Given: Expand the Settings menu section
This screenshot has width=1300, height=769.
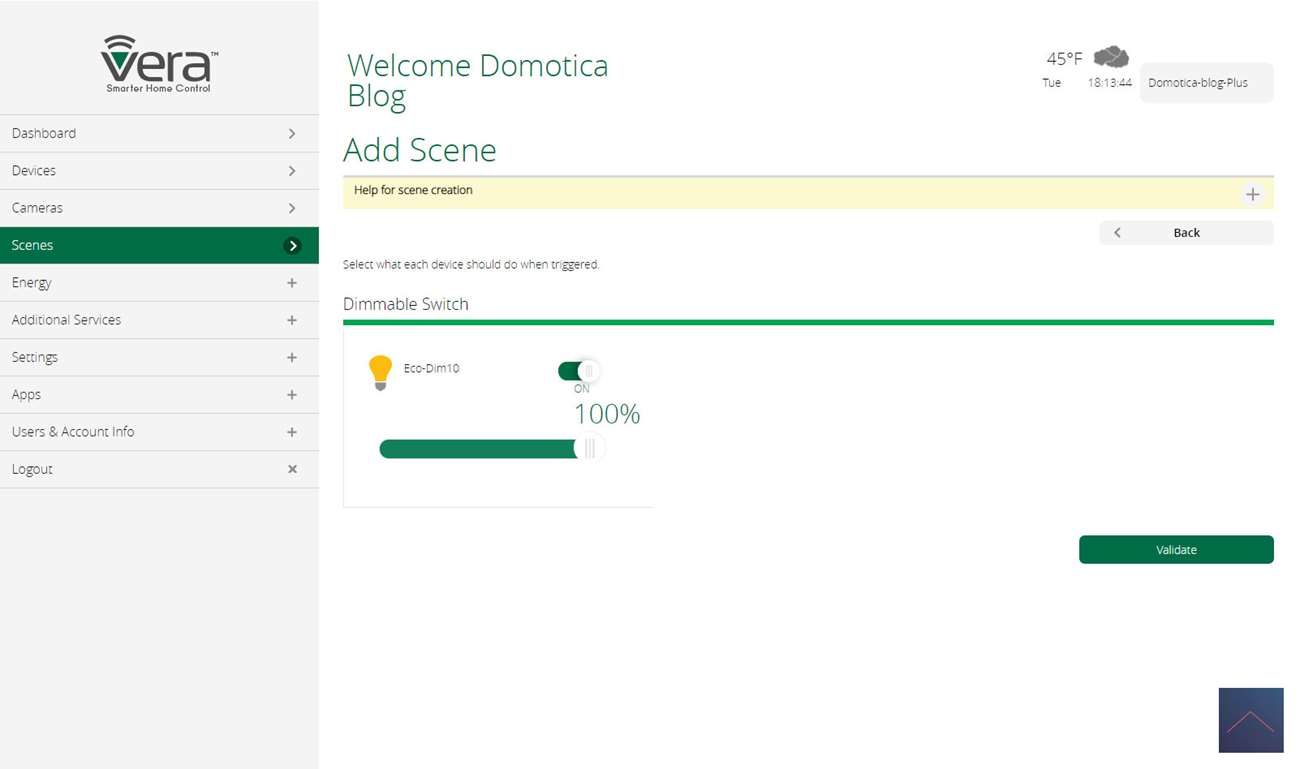Looking at the screenshot, I should click(292, 357).
